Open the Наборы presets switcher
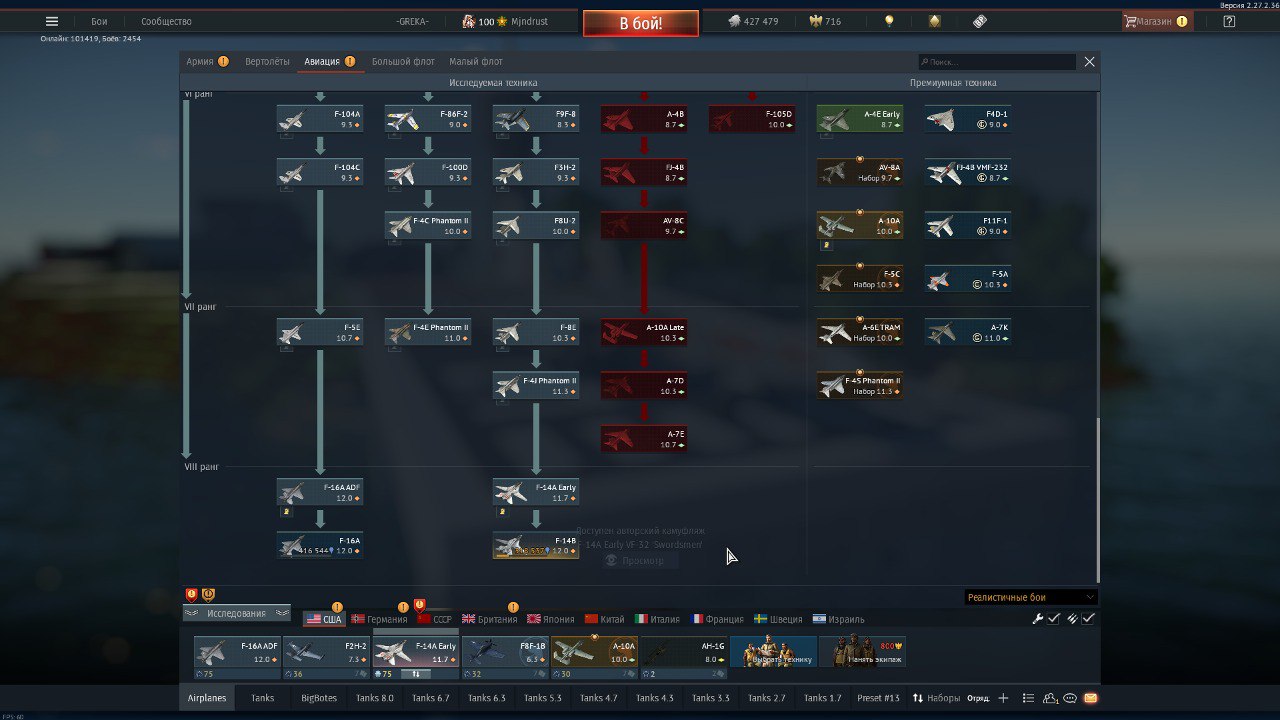This screenshot has height=720, width=1280. [935, 698]
